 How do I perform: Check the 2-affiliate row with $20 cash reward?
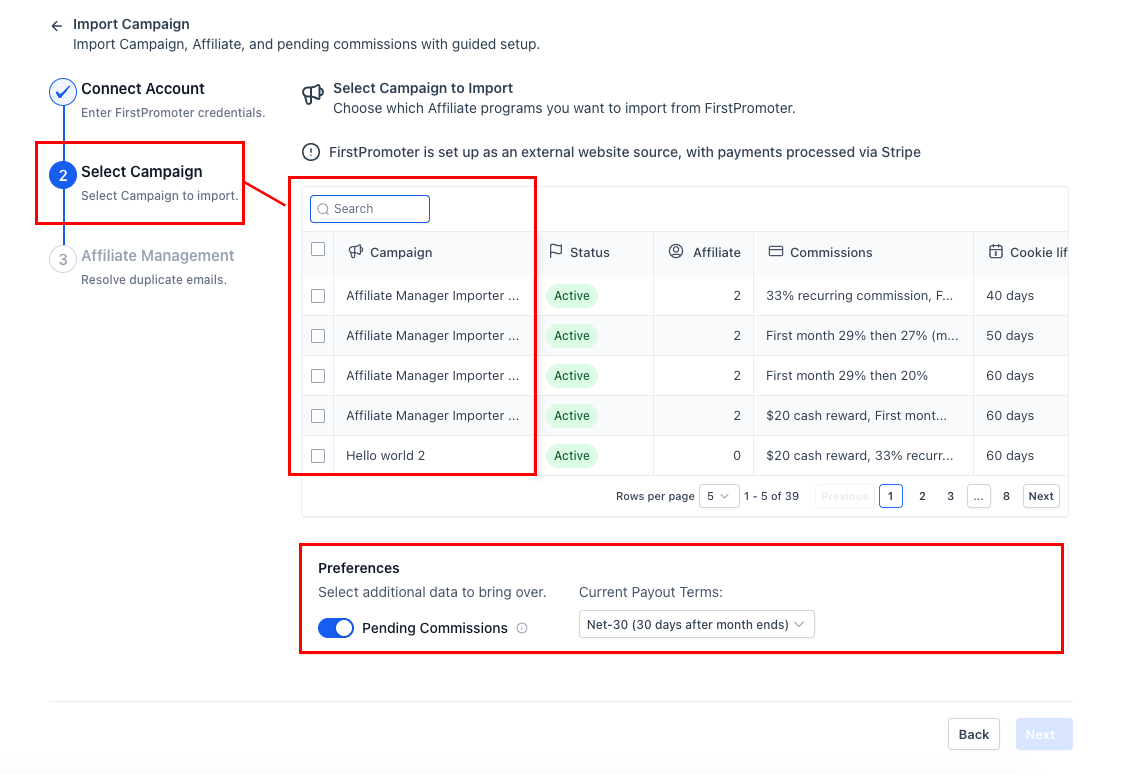pos(318,416)
